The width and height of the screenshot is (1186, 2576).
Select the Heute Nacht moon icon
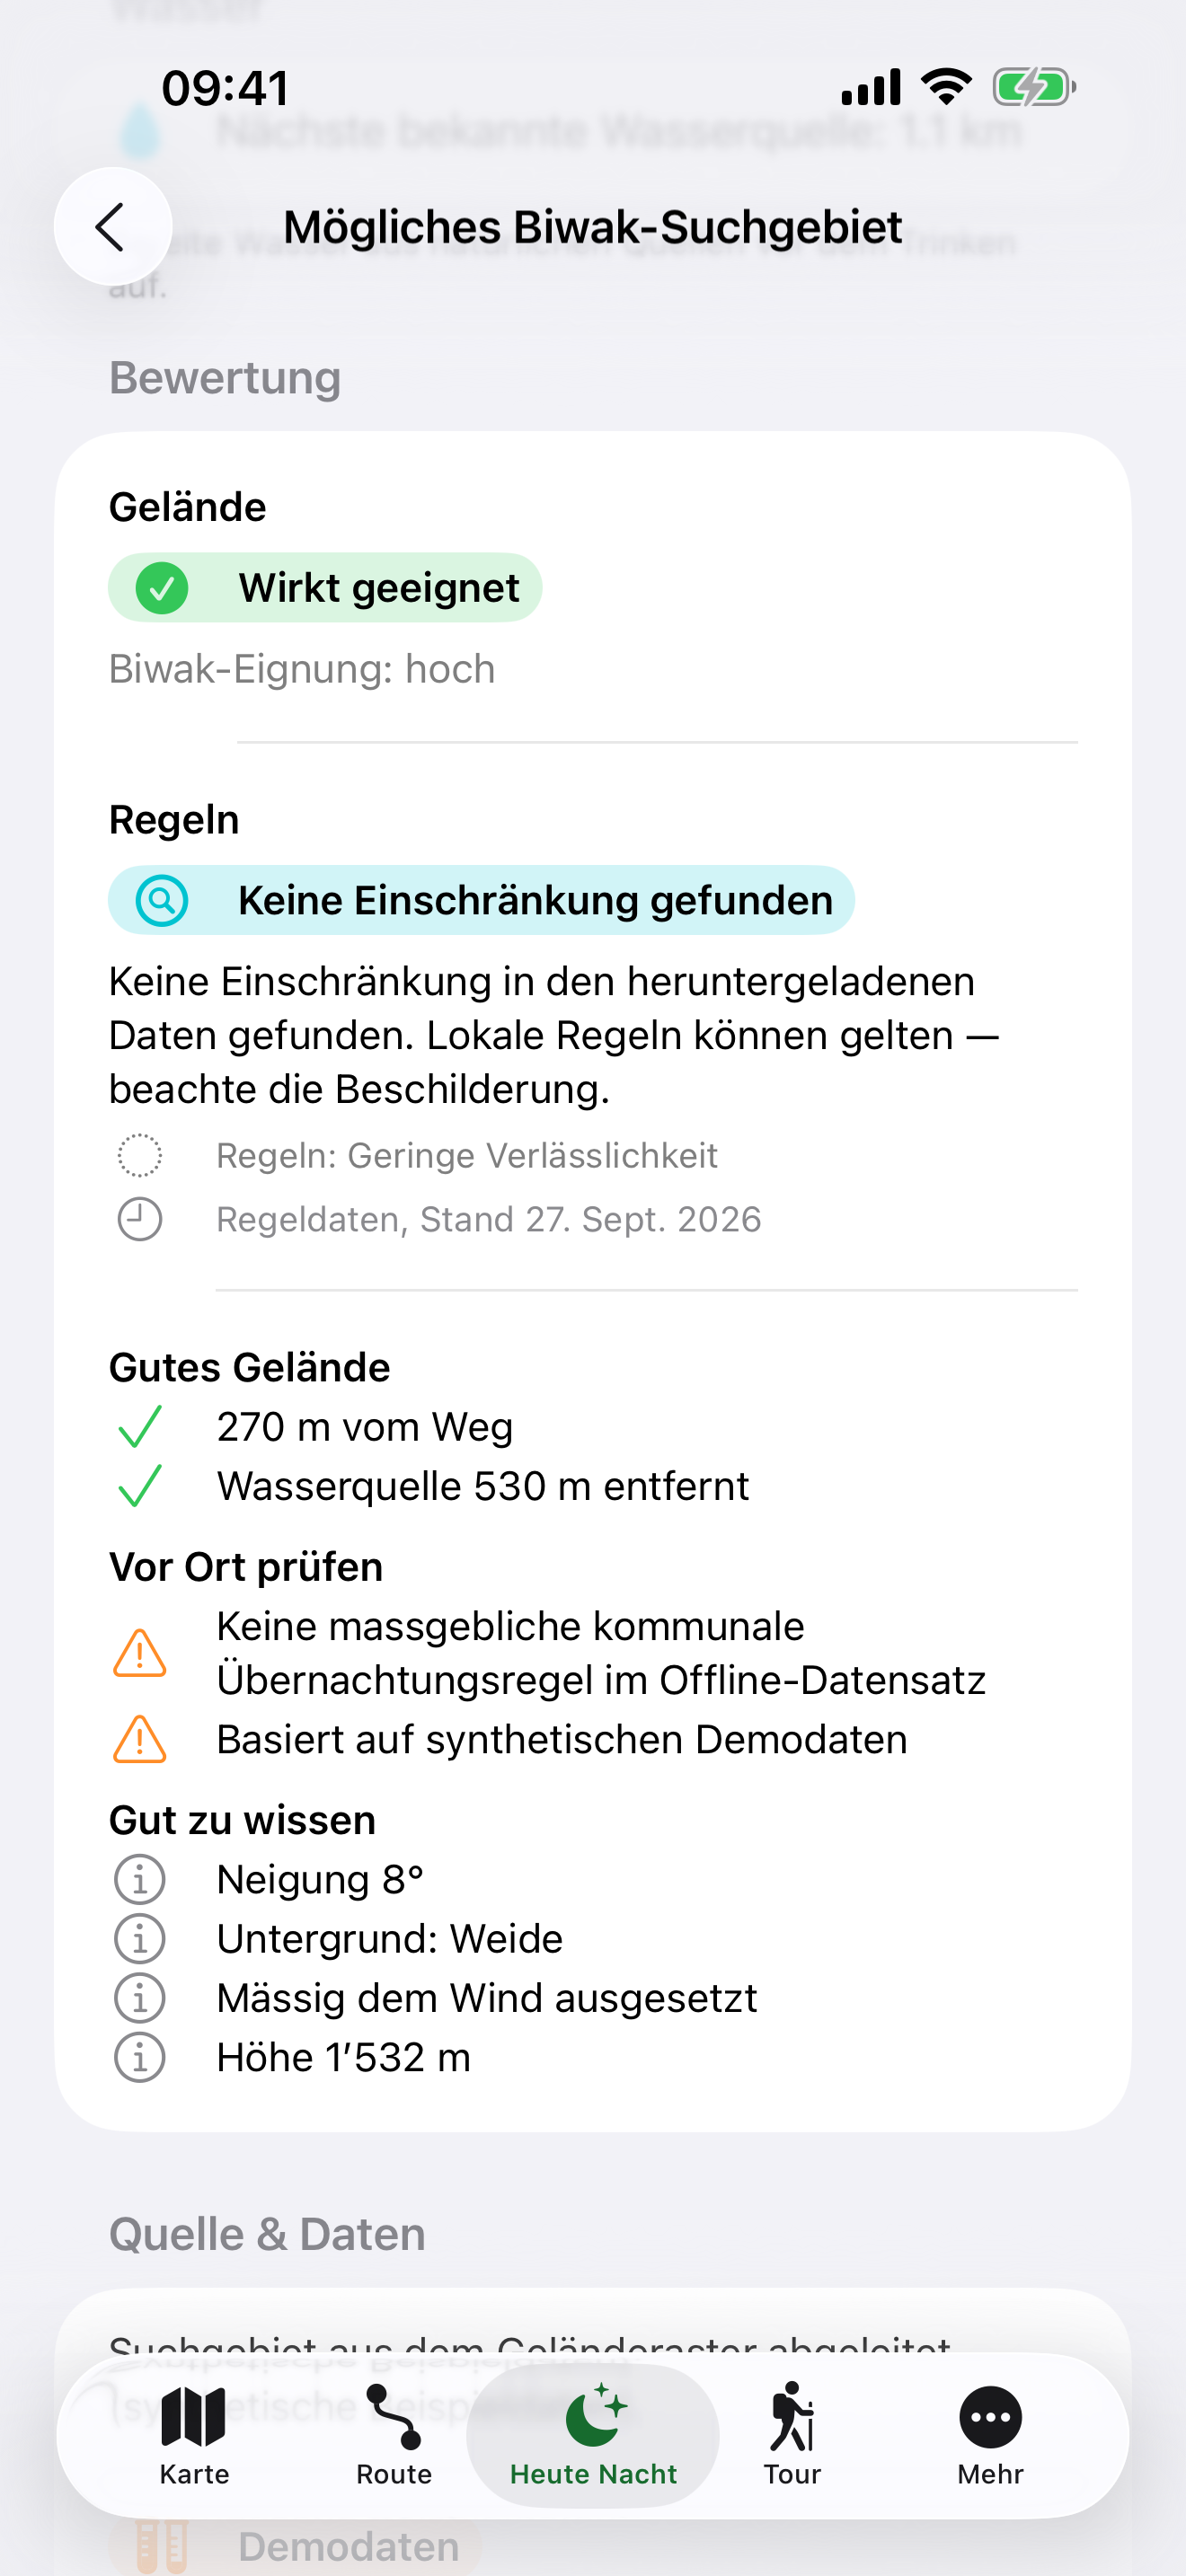click(x=596, y=2415)
